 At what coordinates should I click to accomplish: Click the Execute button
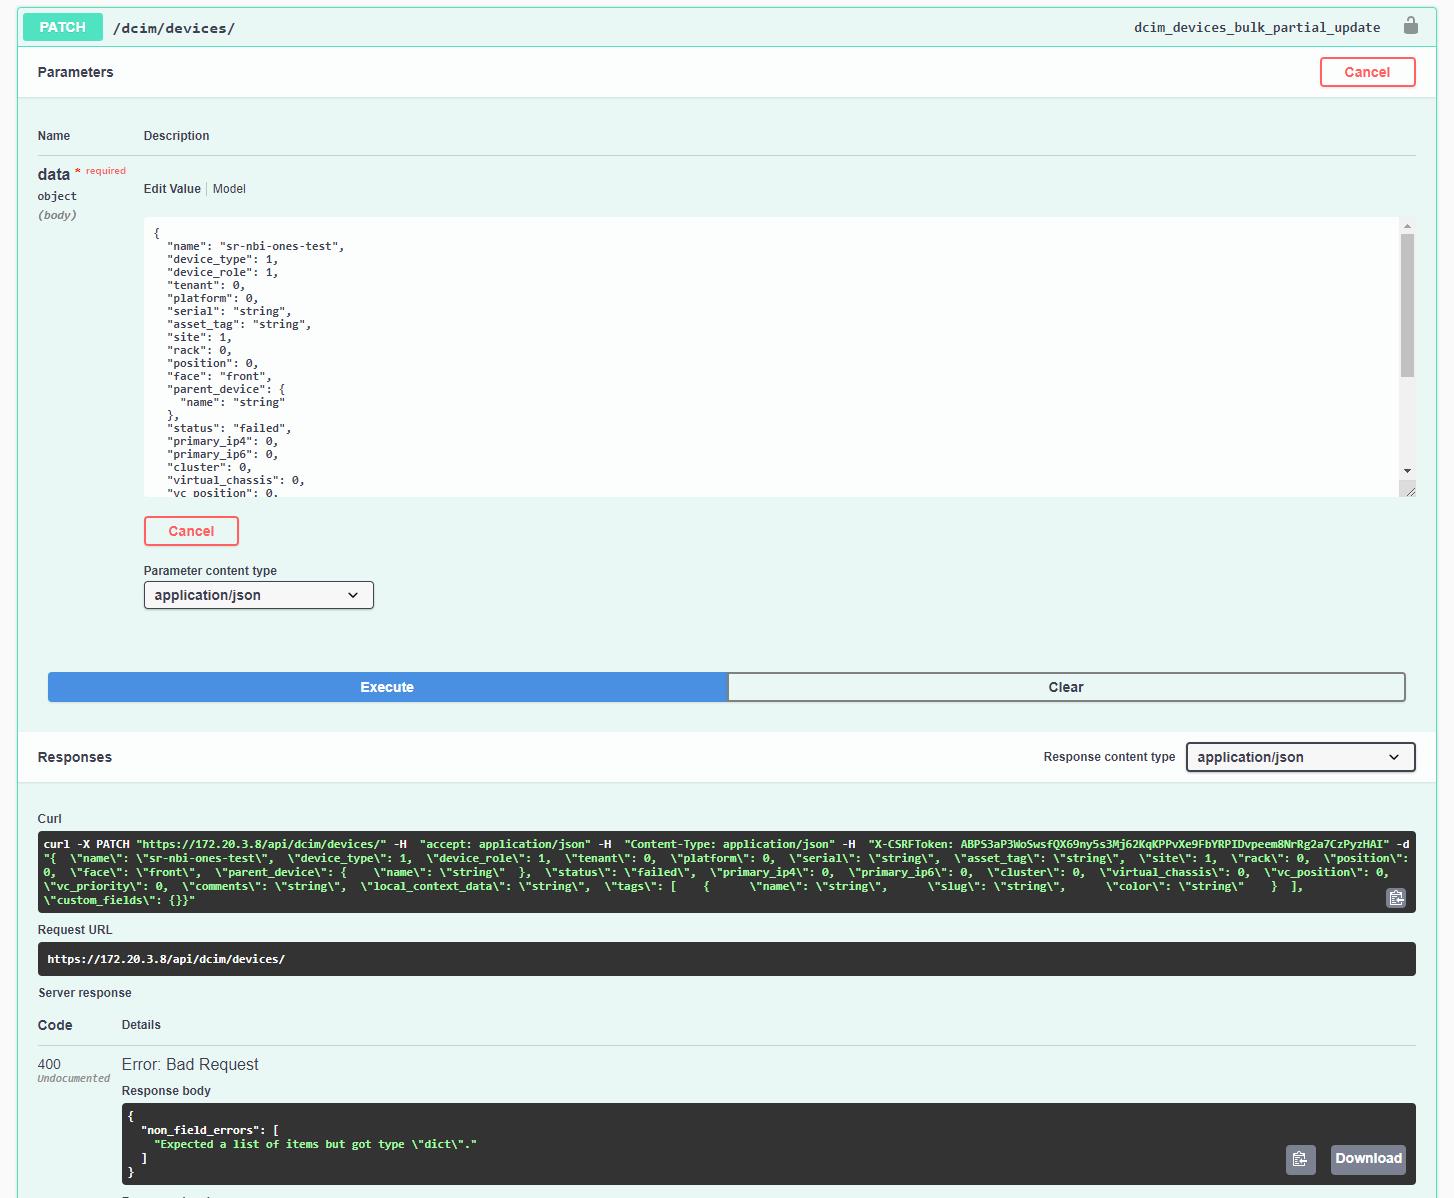tap(387, 687)
